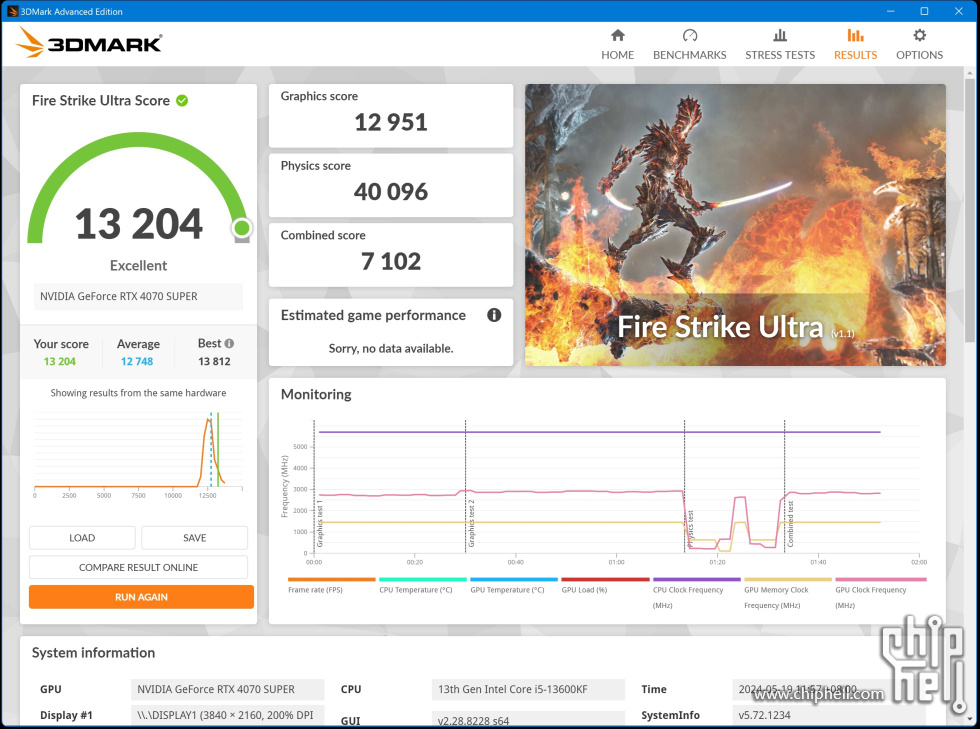Click the CPU value 13th Gen Intel Core i5-13600KF
The height and width of the screenshot is (729, 980).
(528, 689)
